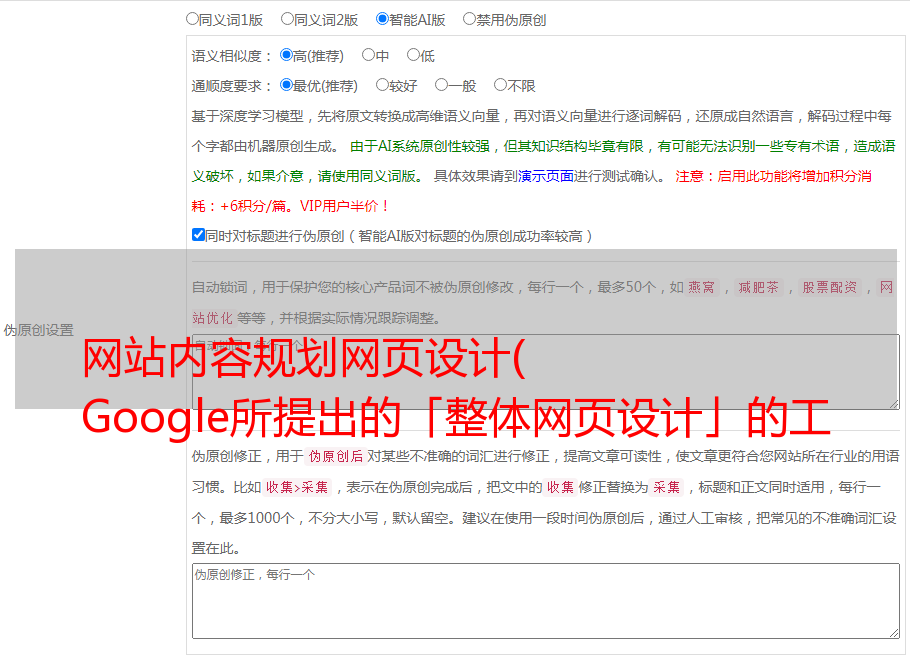The image size is (911, 658).
Task: Toggle 同时对标题进行伪原创 checkbox
Action: (198, 235)
